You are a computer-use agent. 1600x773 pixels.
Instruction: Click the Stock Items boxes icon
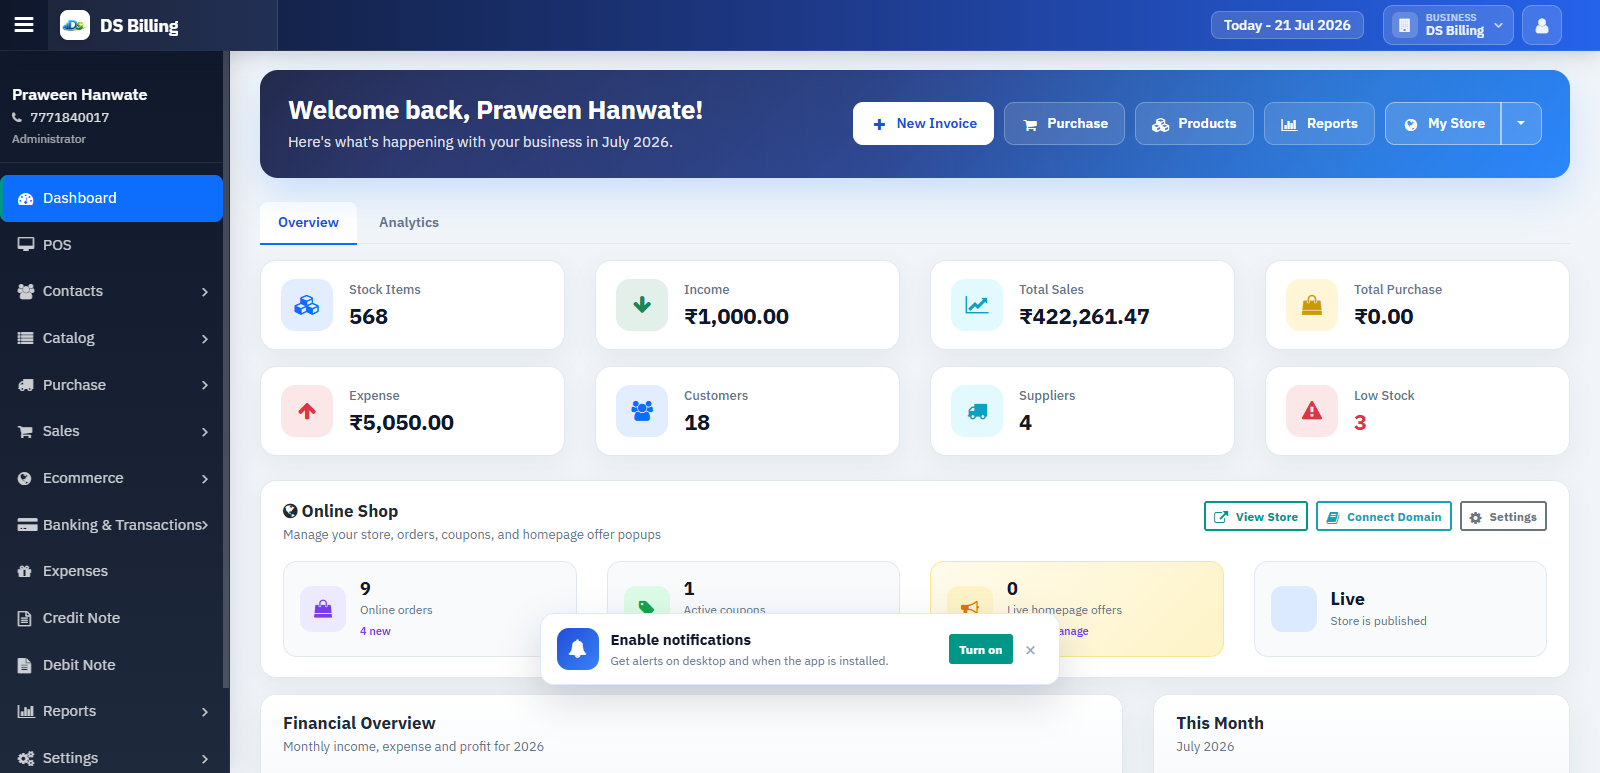[x=307, y=305]
